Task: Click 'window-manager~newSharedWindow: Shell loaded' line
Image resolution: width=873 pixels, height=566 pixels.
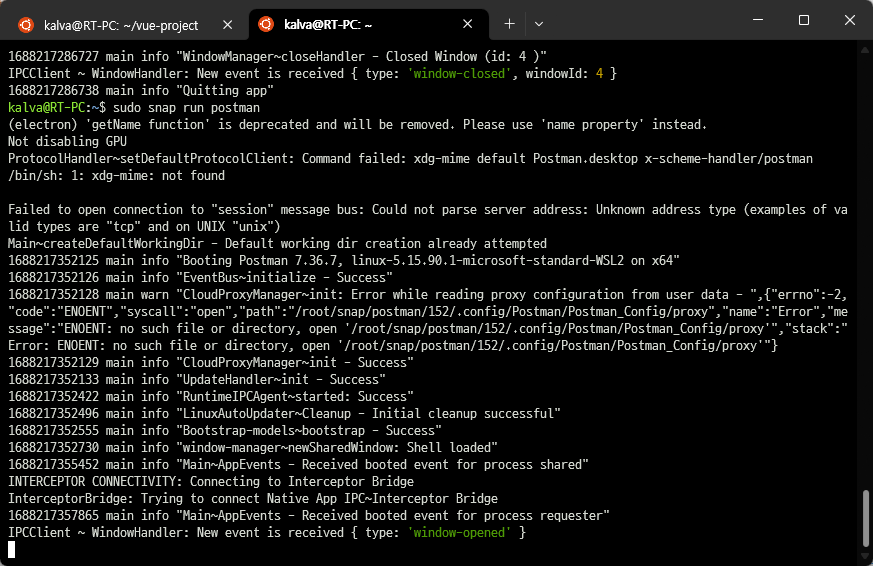Action: pos(253,447)
